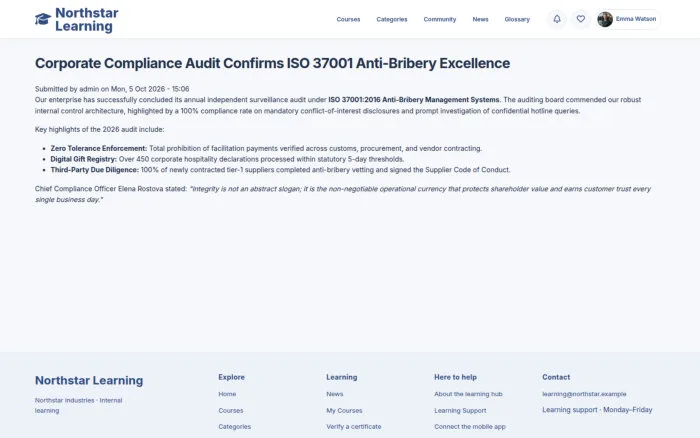The image size is (700, 438).
Task: Open Connect the mobile app link
Action: coord(470,427)
